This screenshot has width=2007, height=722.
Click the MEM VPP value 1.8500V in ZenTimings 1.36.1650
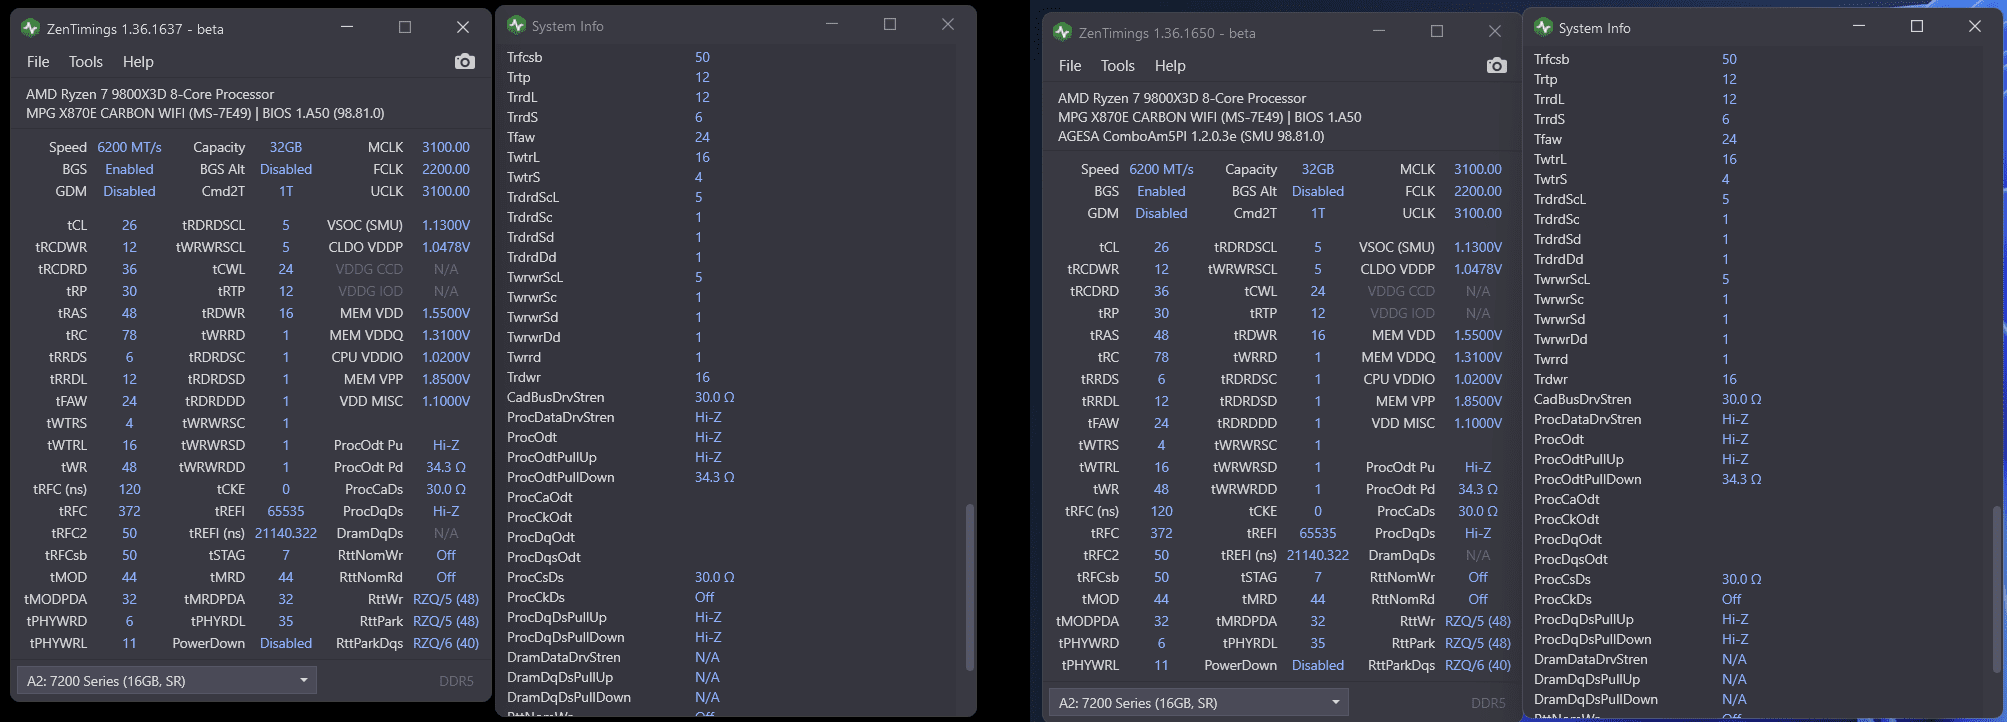(x=1478, y=401)
